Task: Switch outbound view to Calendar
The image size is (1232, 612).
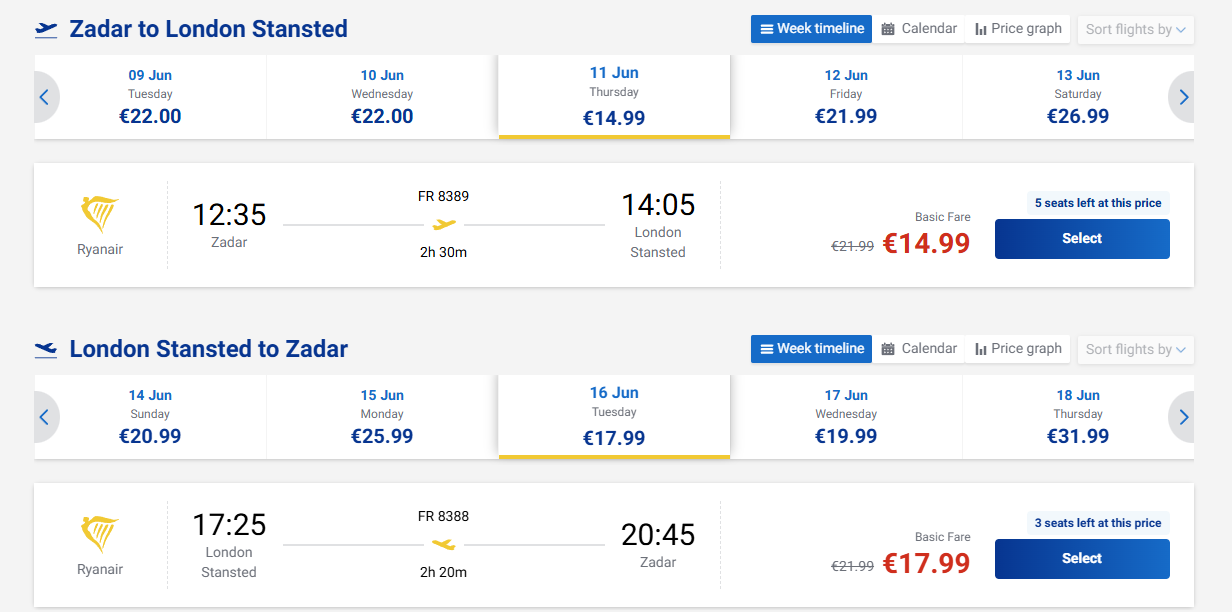Action: (x=919, y=29)
